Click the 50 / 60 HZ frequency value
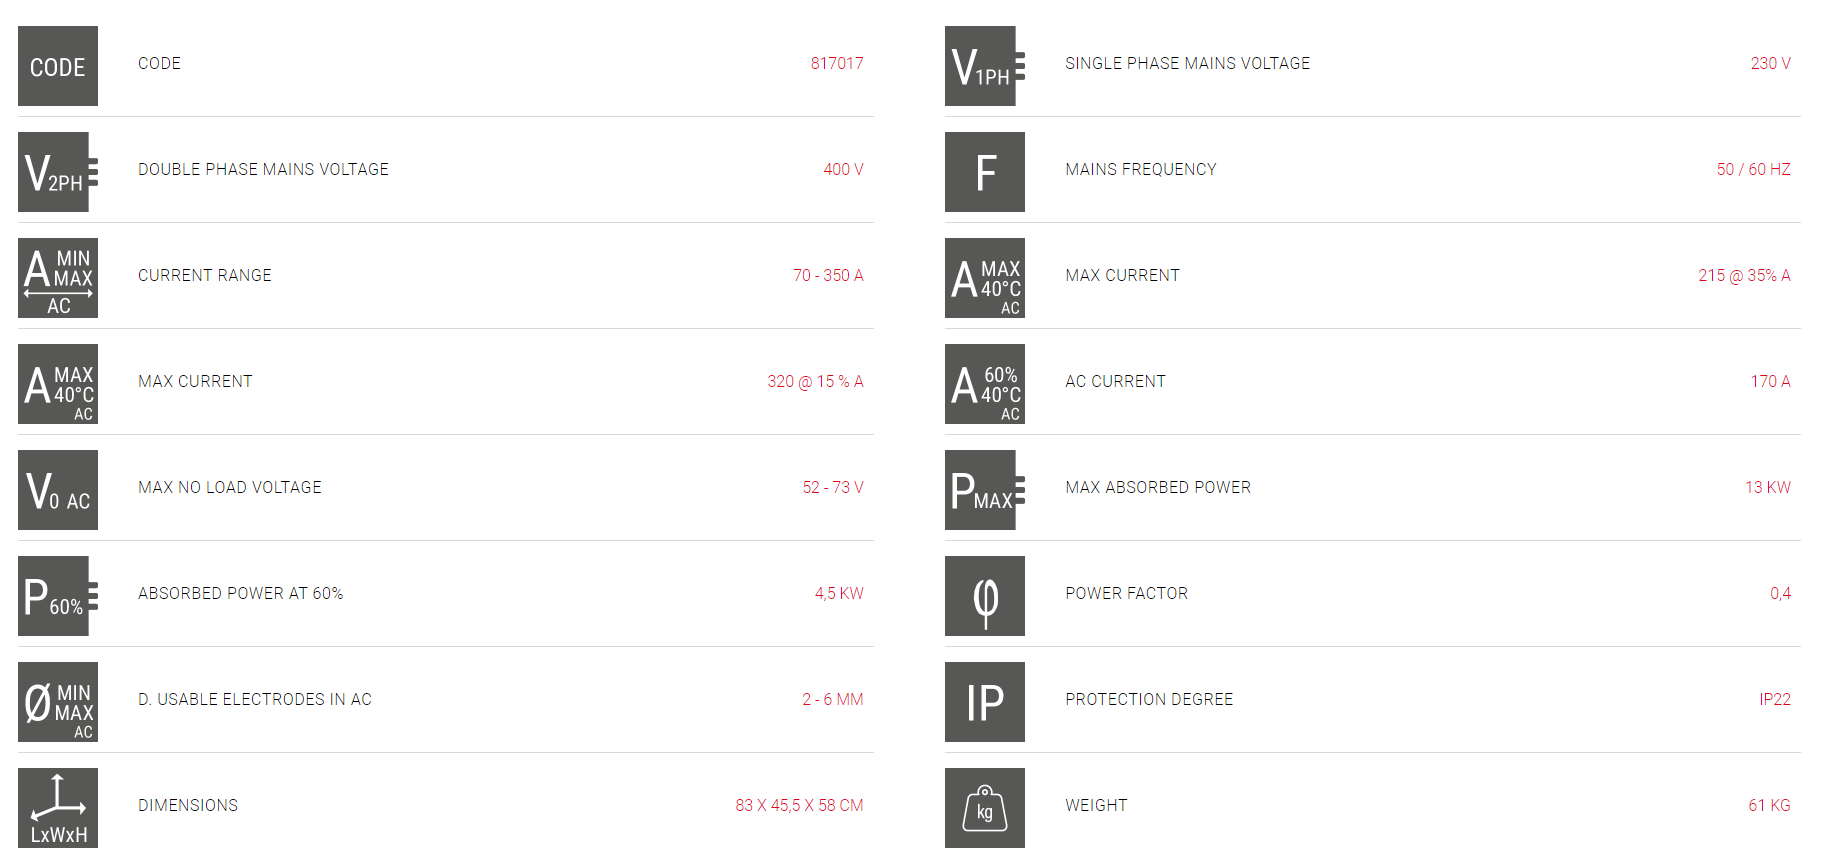Viewport: 1835px width, 862px height. point(1753,169)
